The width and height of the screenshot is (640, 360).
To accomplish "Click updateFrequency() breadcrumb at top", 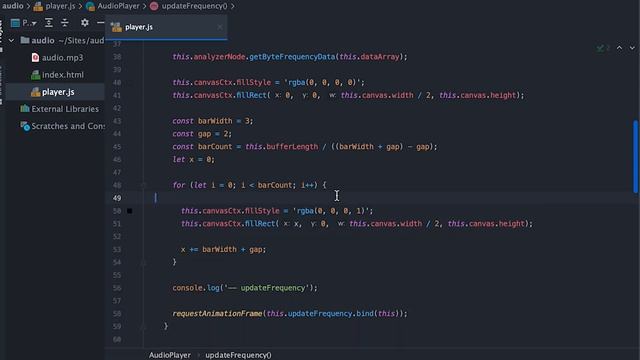I will (189, 6).
